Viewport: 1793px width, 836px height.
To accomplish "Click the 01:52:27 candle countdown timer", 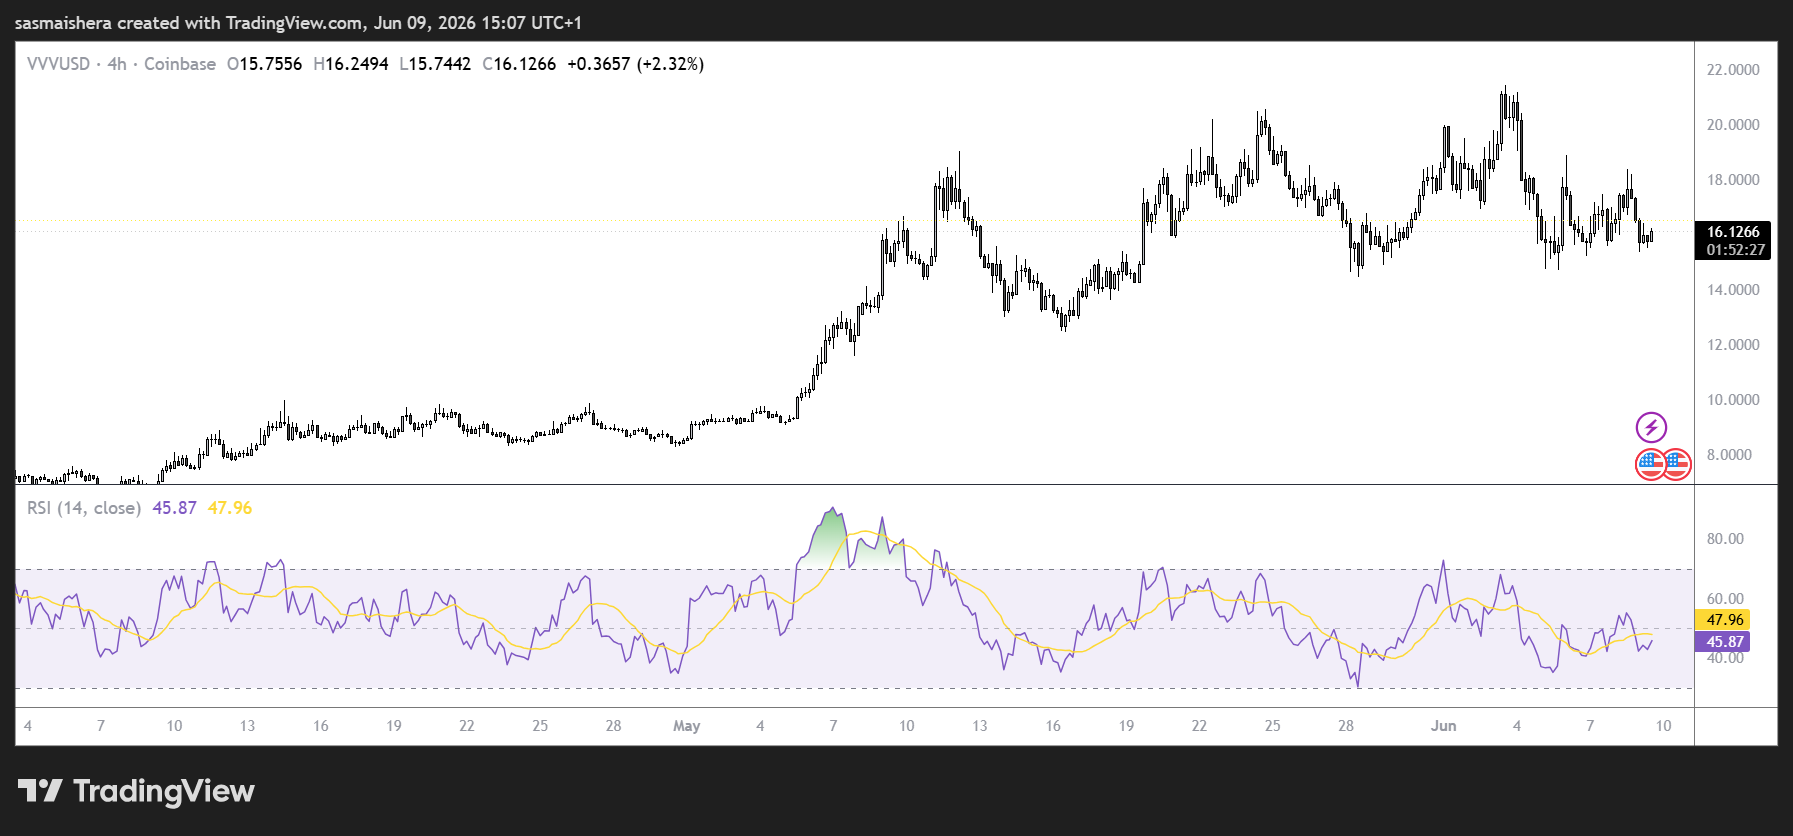I will pos(1733,250).
